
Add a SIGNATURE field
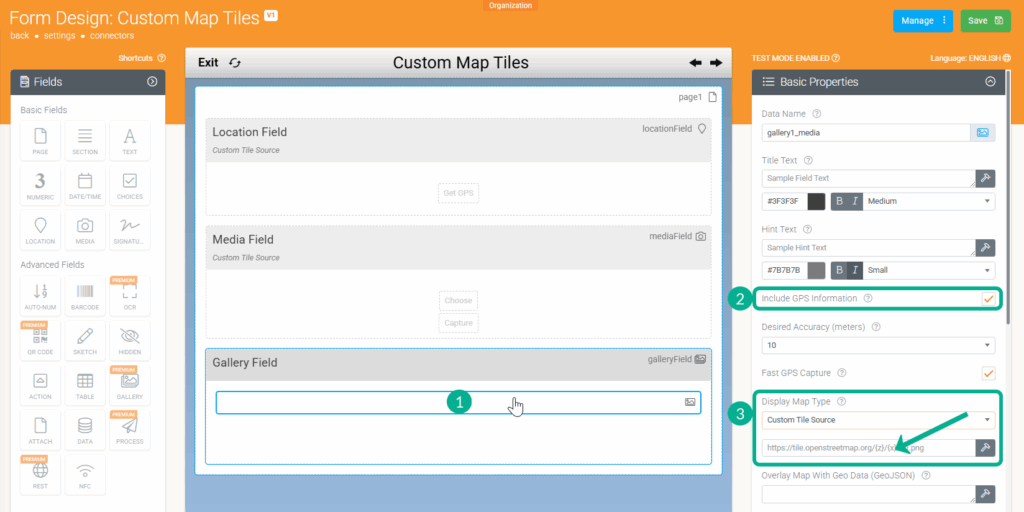pyautogui.click(x=130, y=230)
